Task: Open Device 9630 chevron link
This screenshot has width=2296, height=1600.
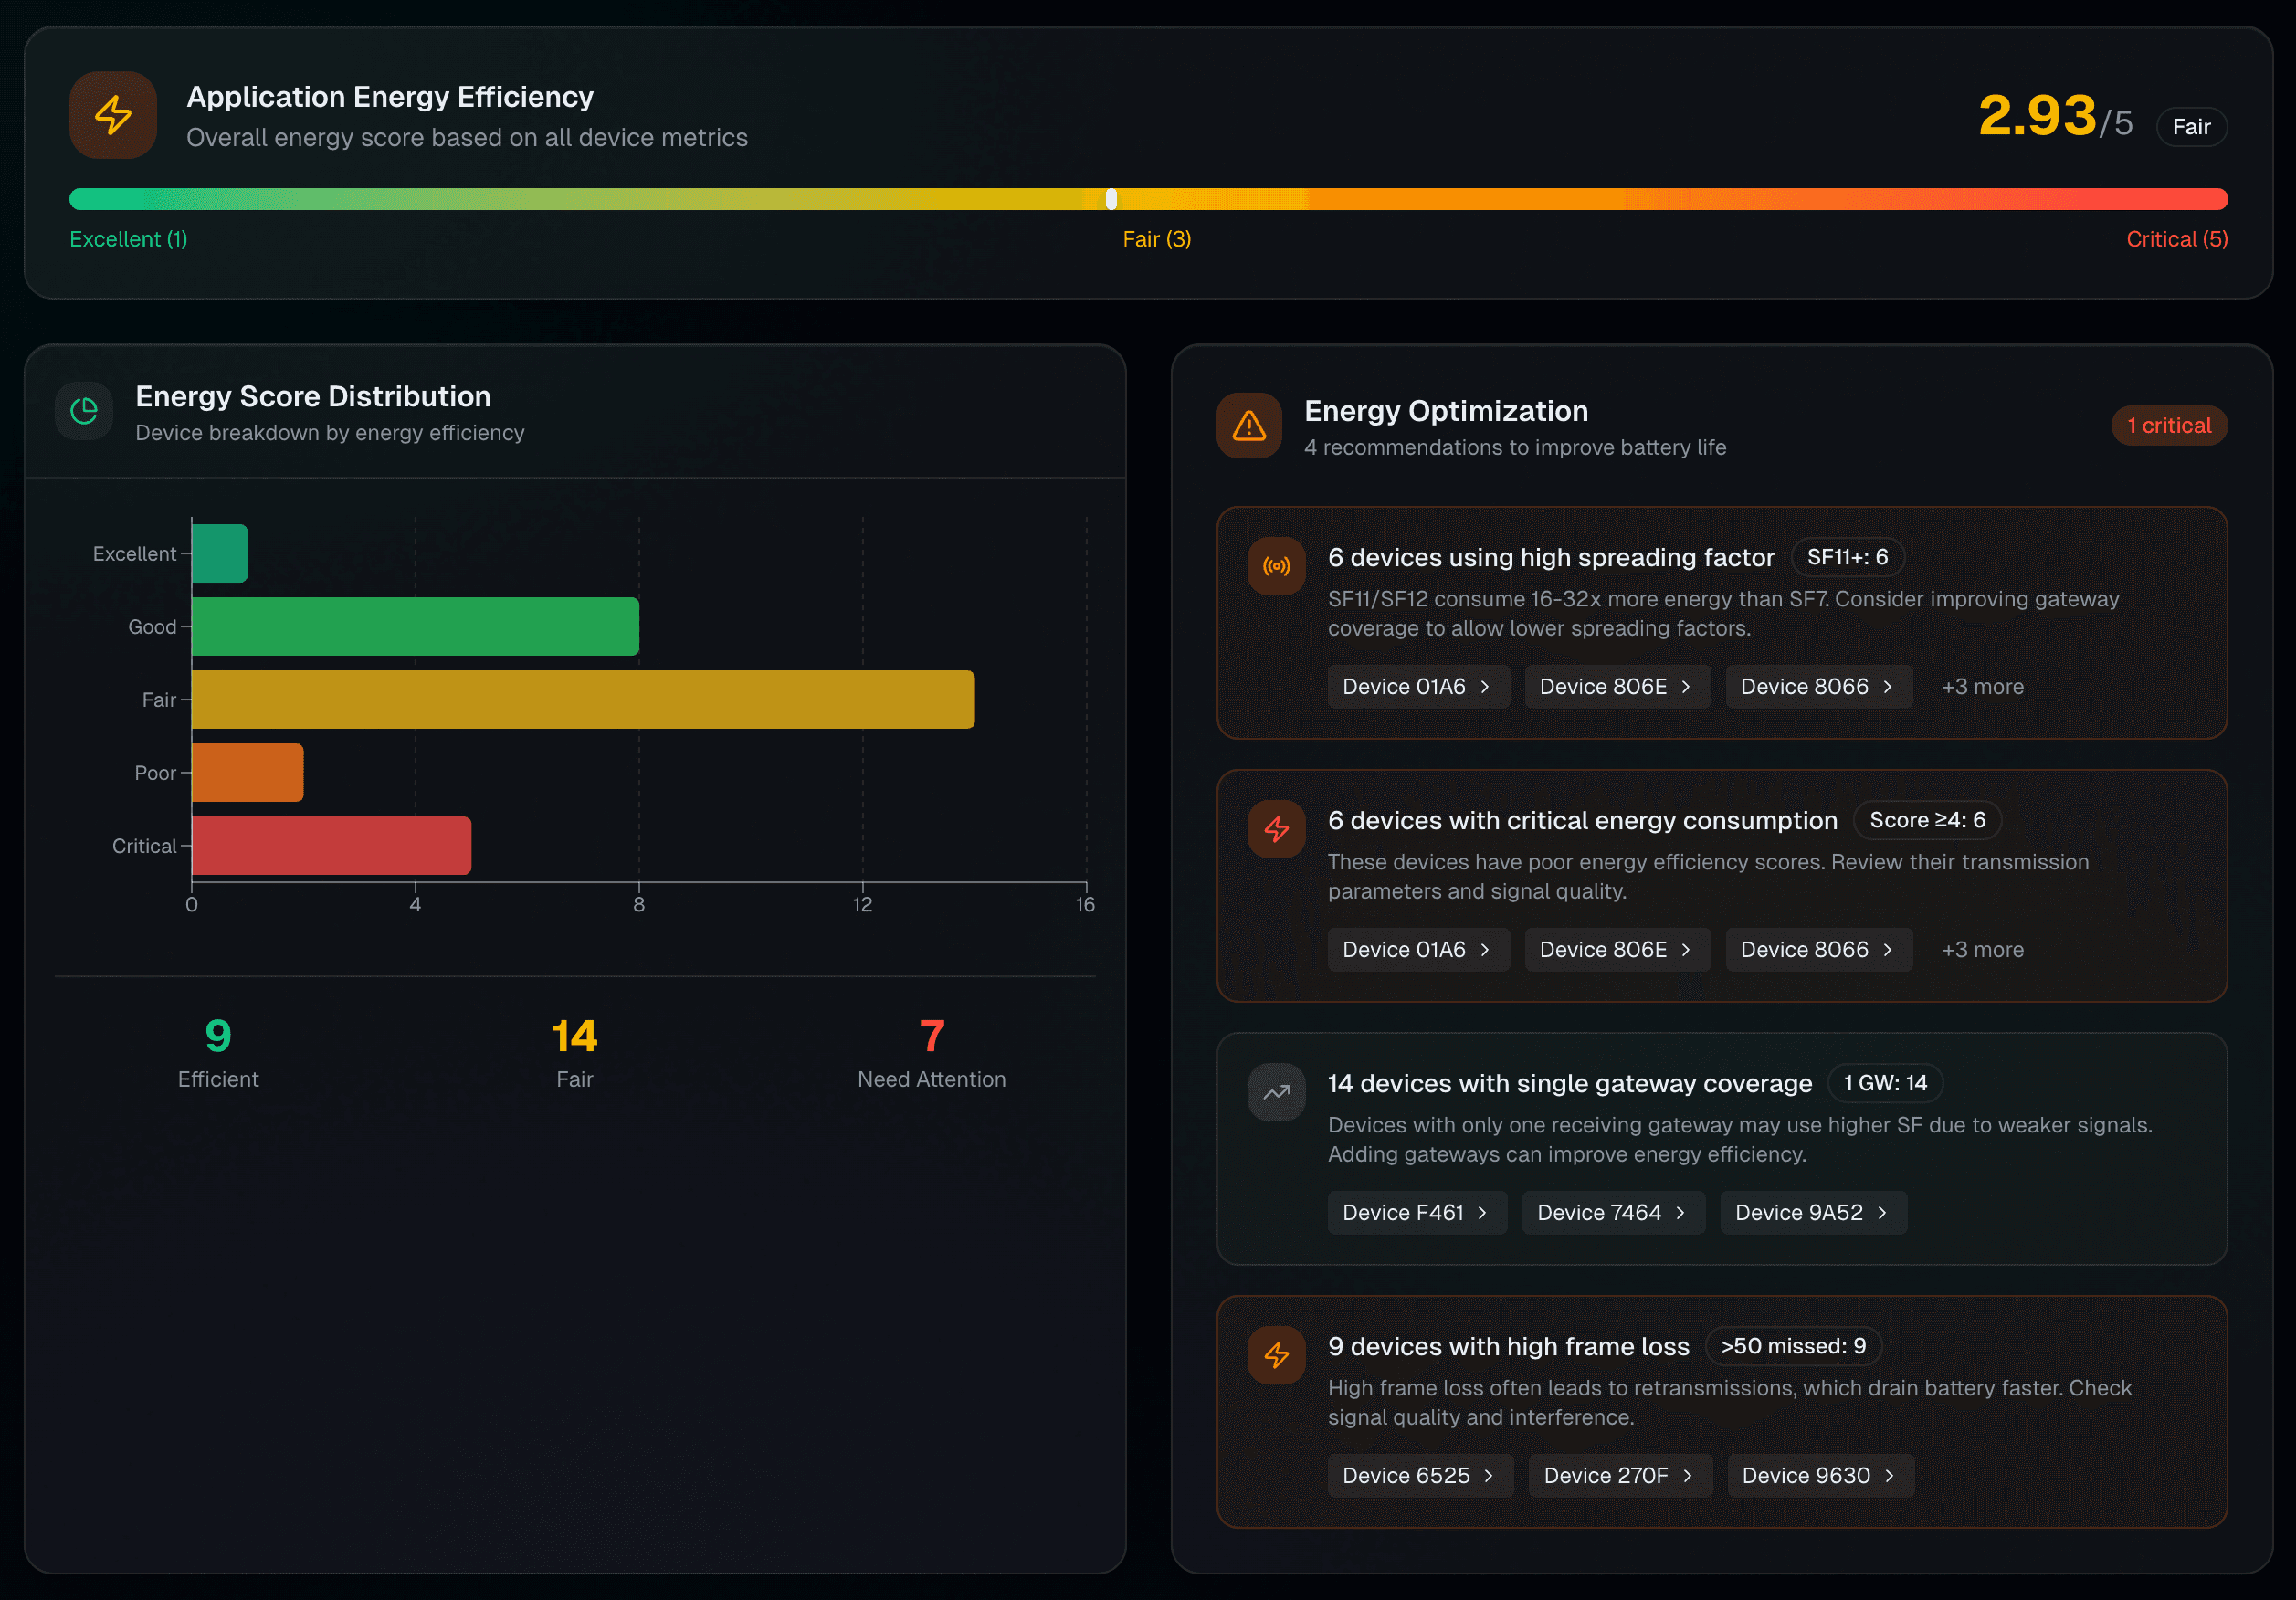Action: click(1889, 1476)
